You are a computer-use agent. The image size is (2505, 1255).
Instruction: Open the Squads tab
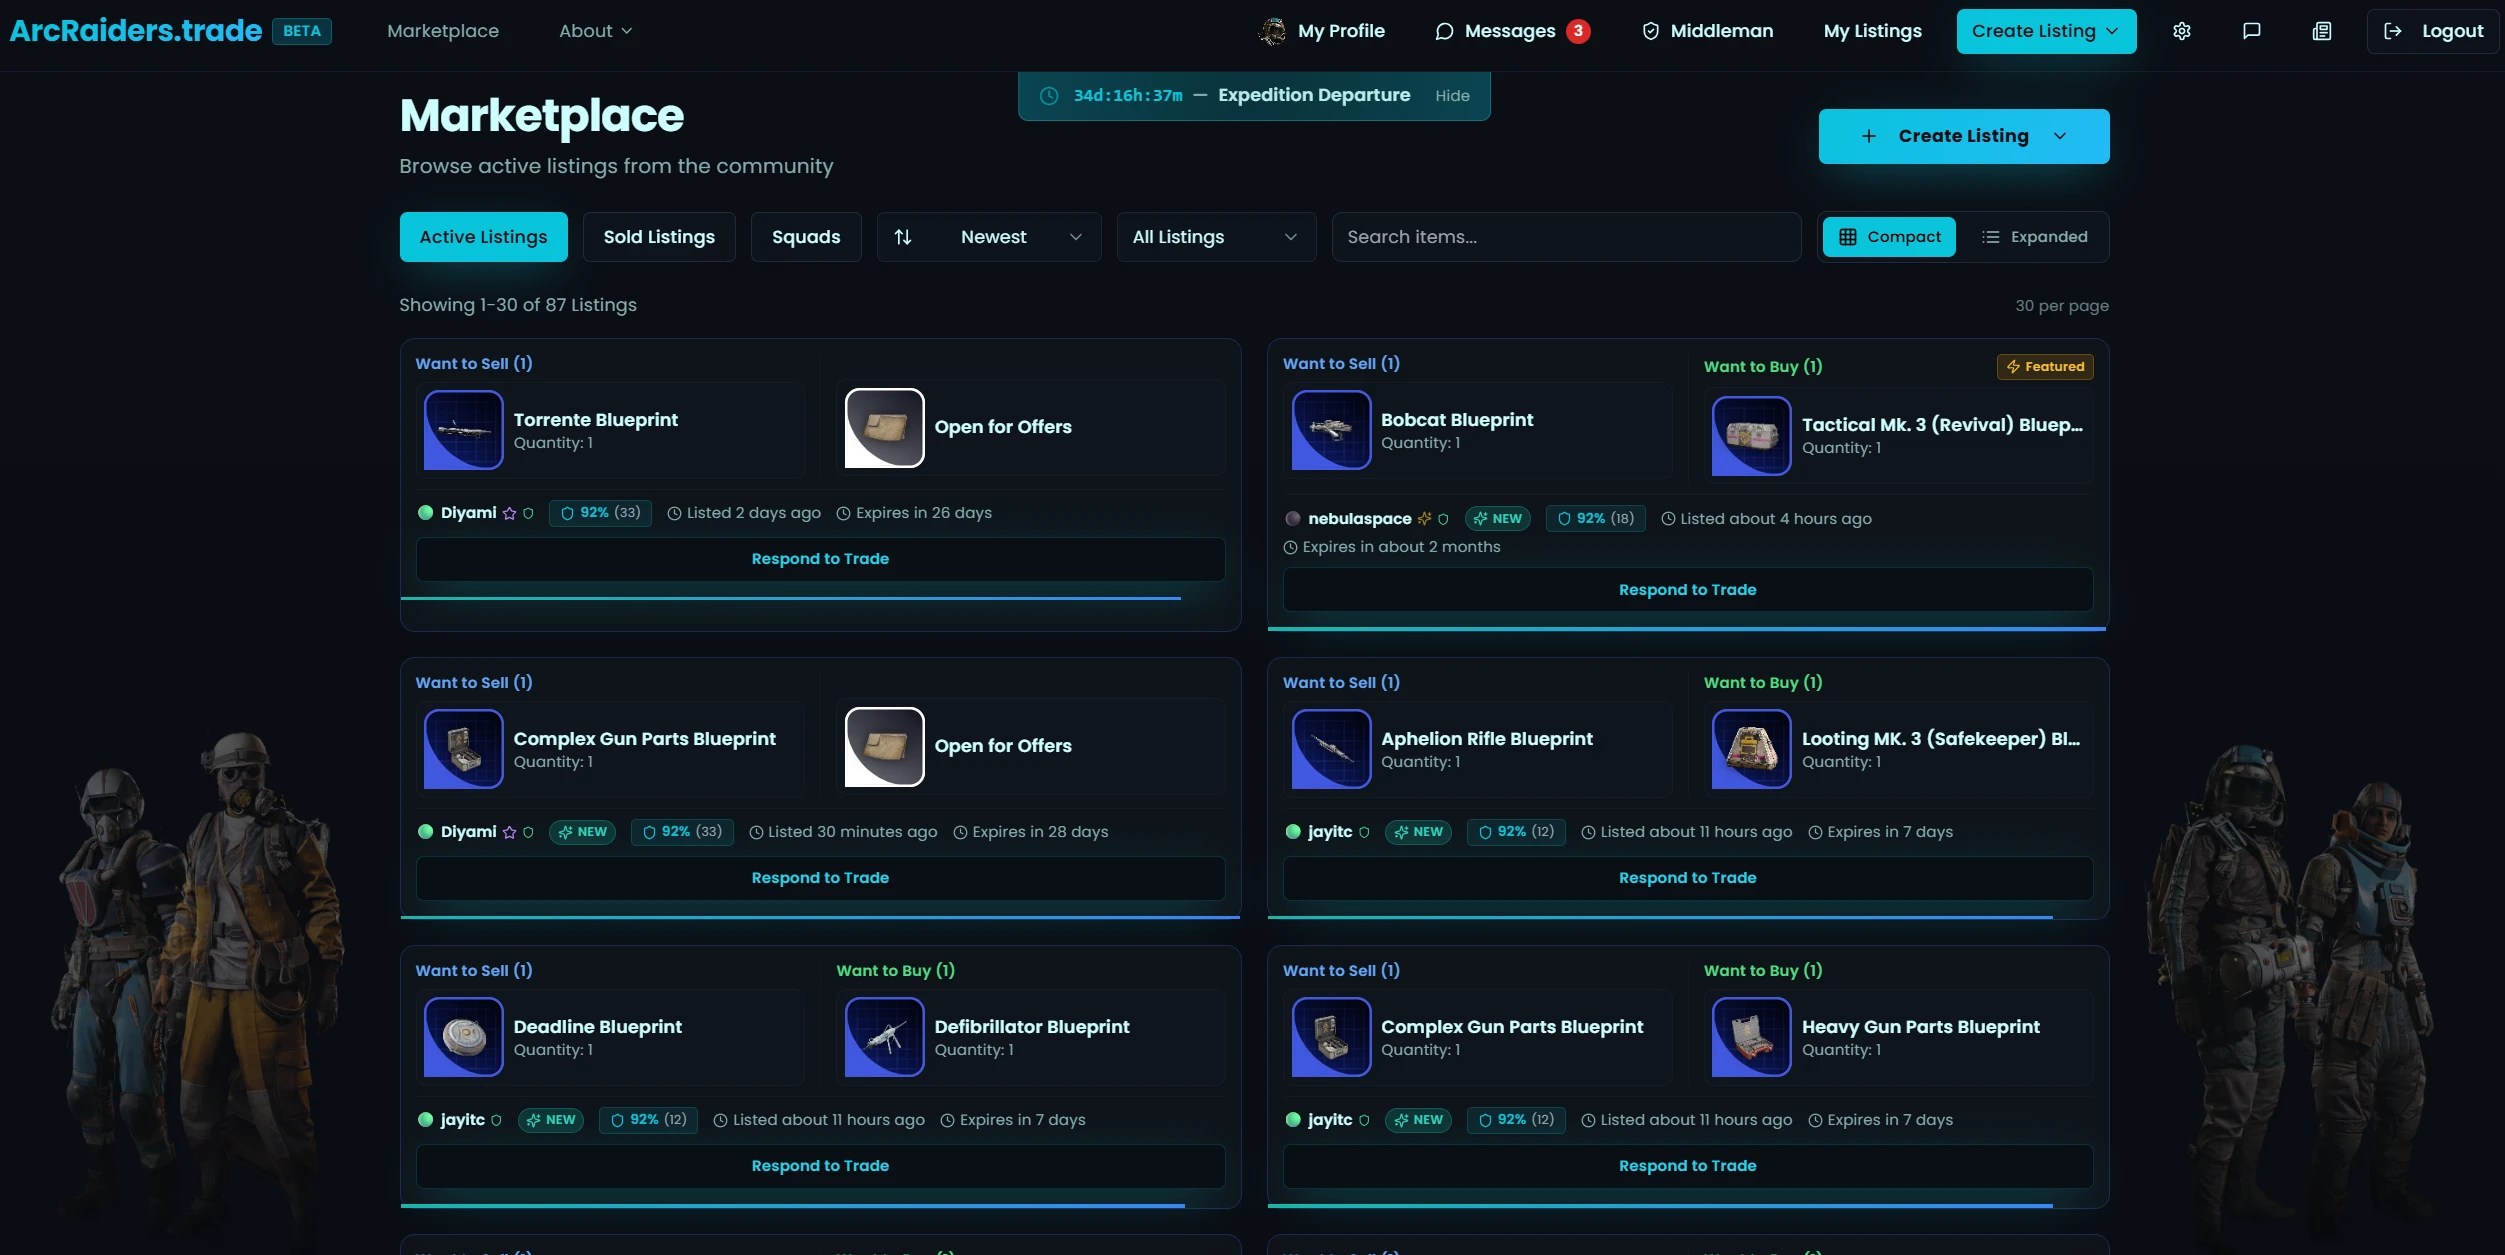tap(805, 237)
